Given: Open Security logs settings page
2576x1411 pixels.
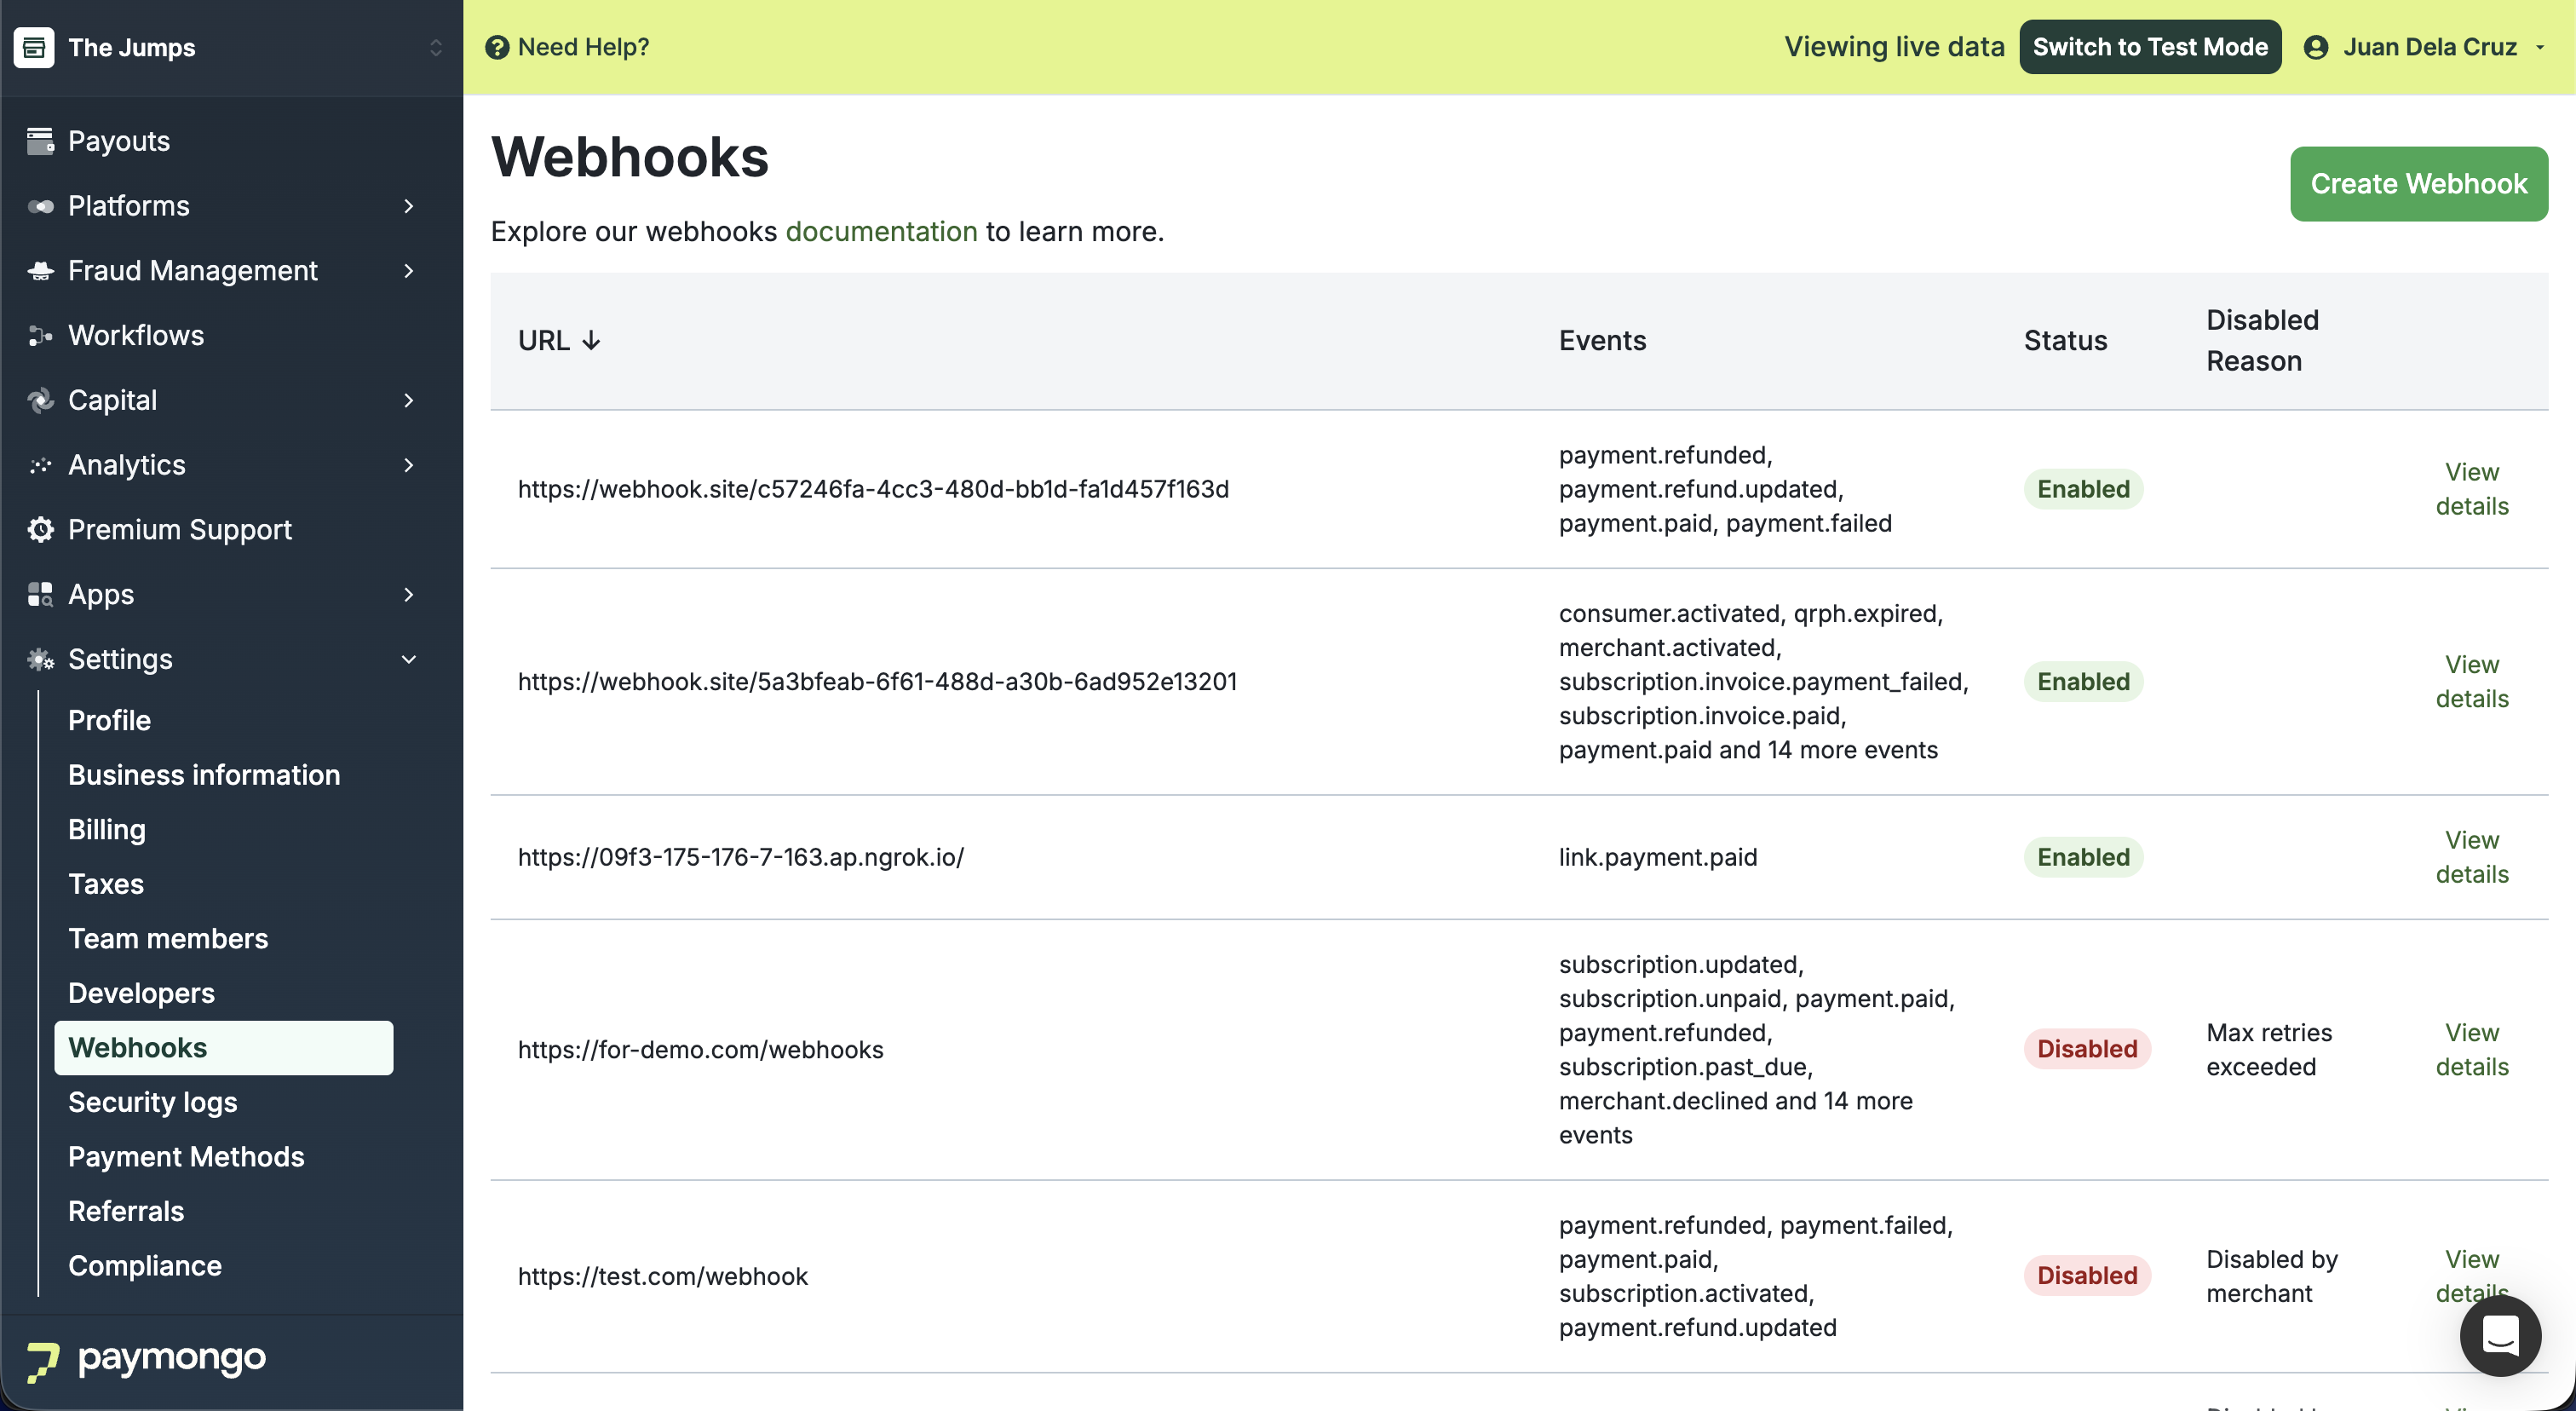Looking at the screenshot, I should 152,1102.
